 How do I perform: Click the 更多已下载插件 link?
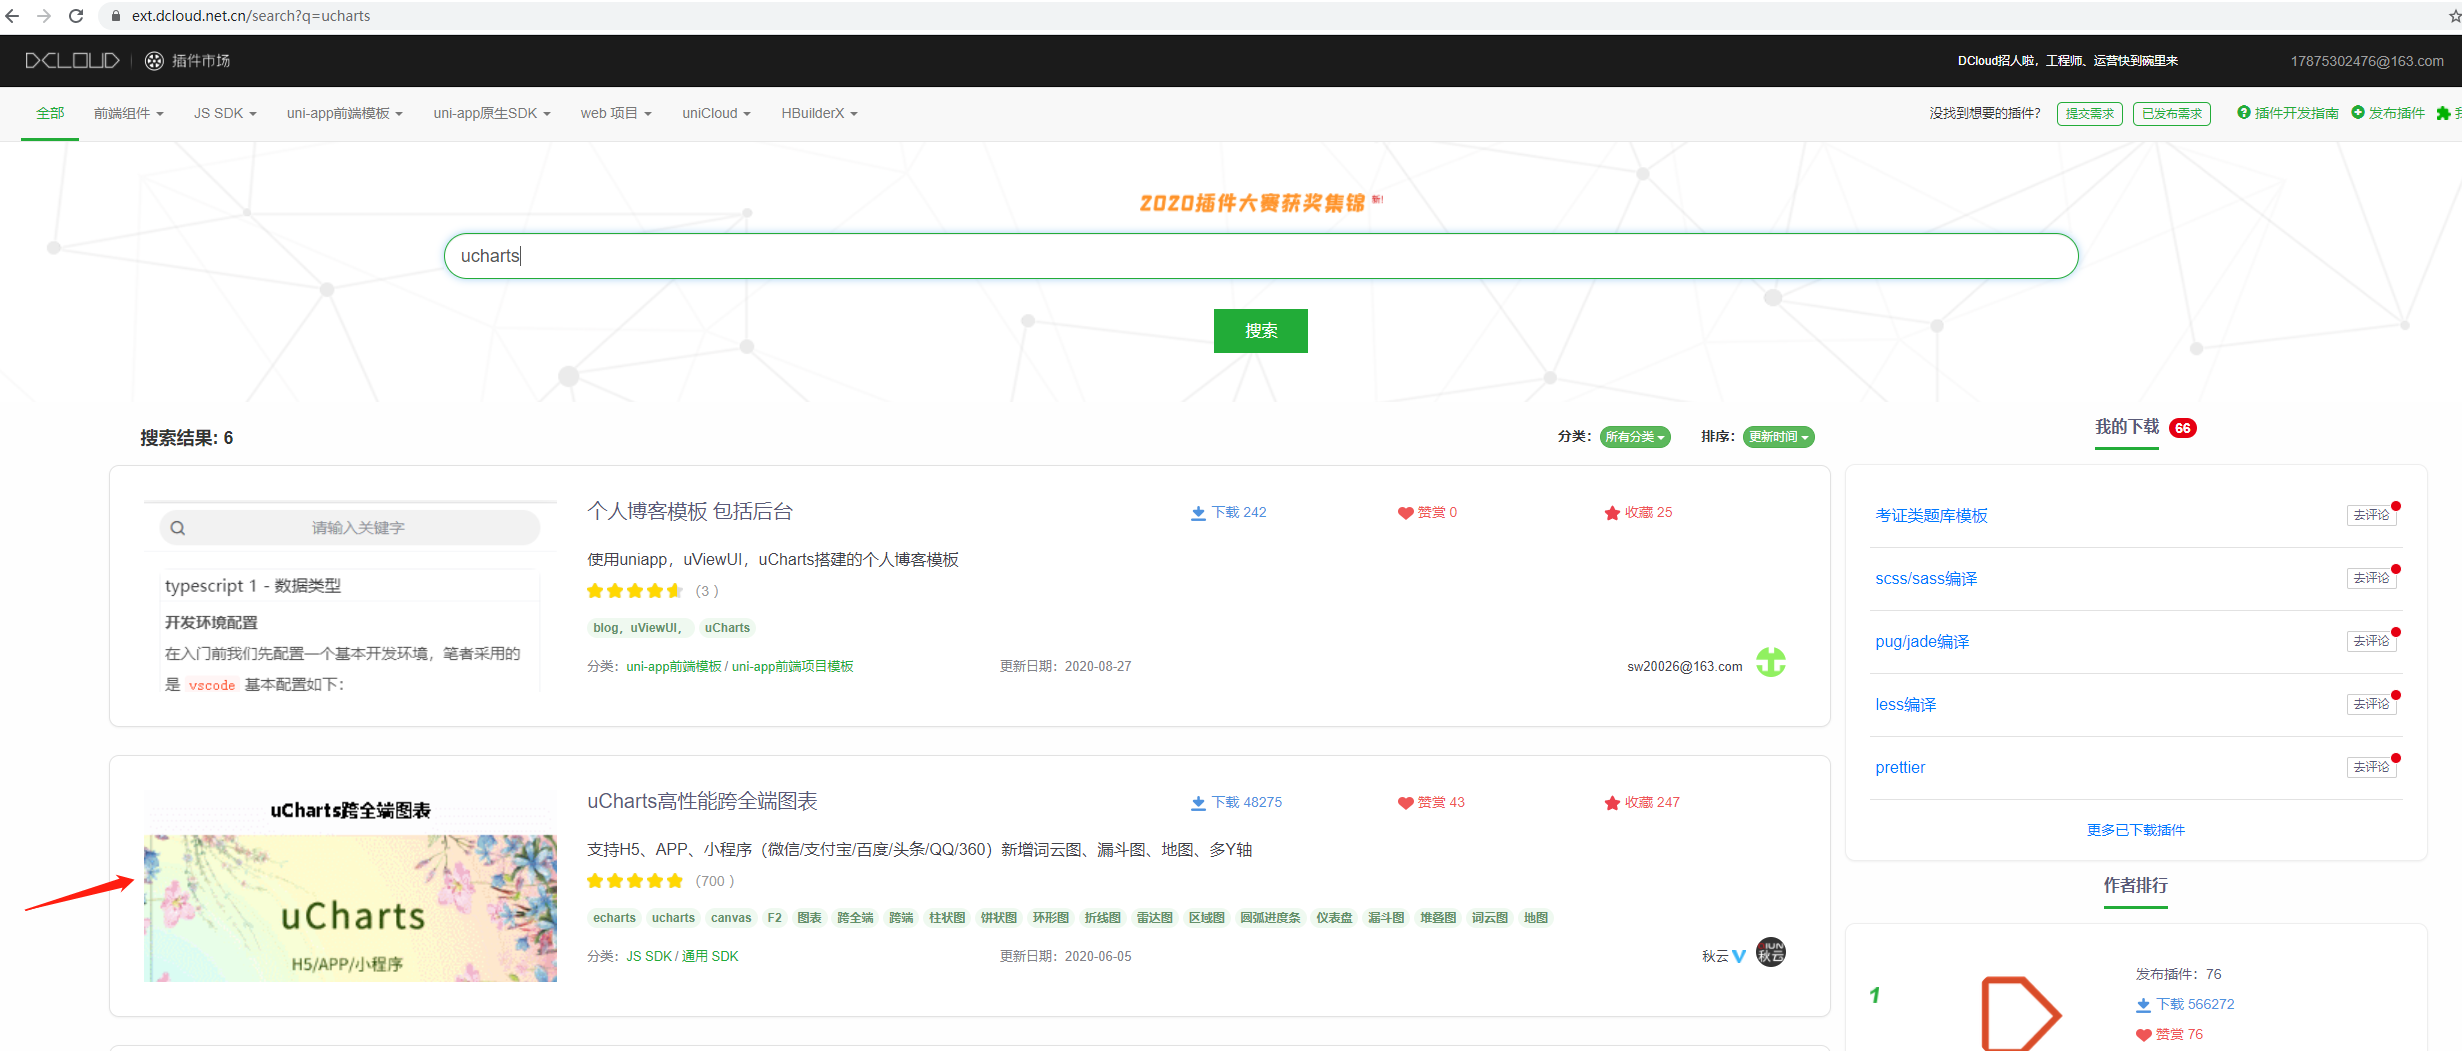click(2136, 829)
